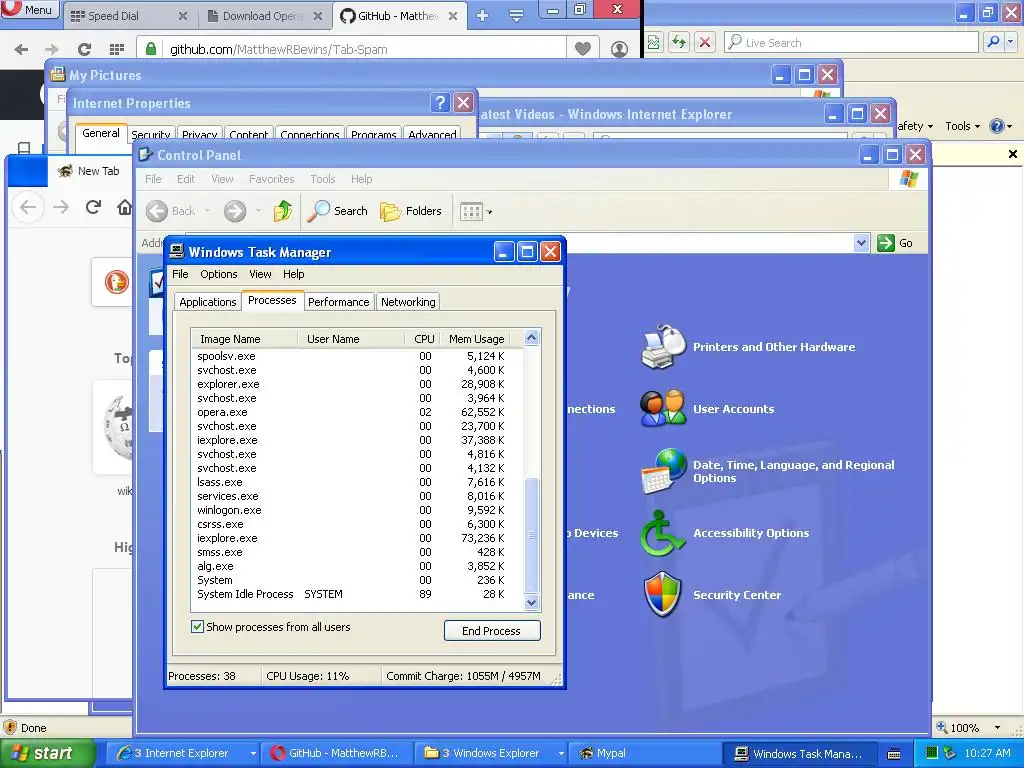The image size is (1024, 768).
Task: Click process list scrollbar thumb
Action: [531, 536]
